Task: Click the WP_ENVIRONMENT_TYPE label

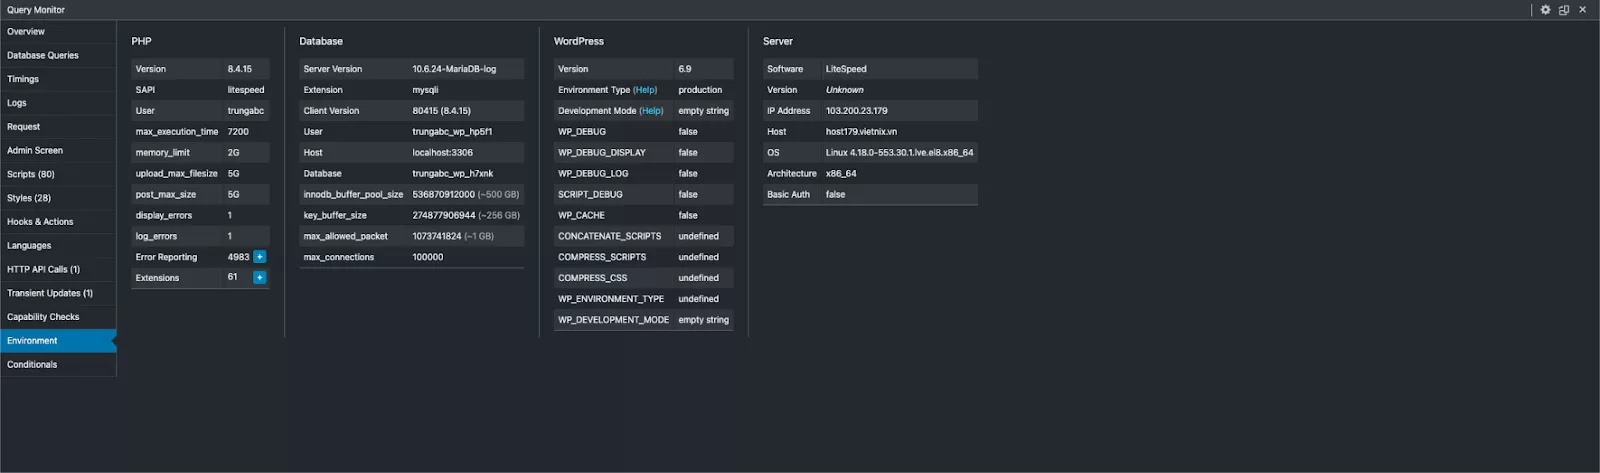Action: 611,299
